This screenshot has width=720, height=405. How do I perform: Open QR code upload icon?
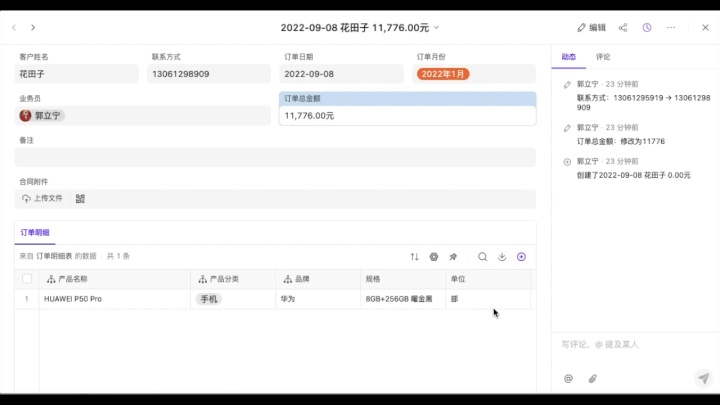click(x=80, y=198)
